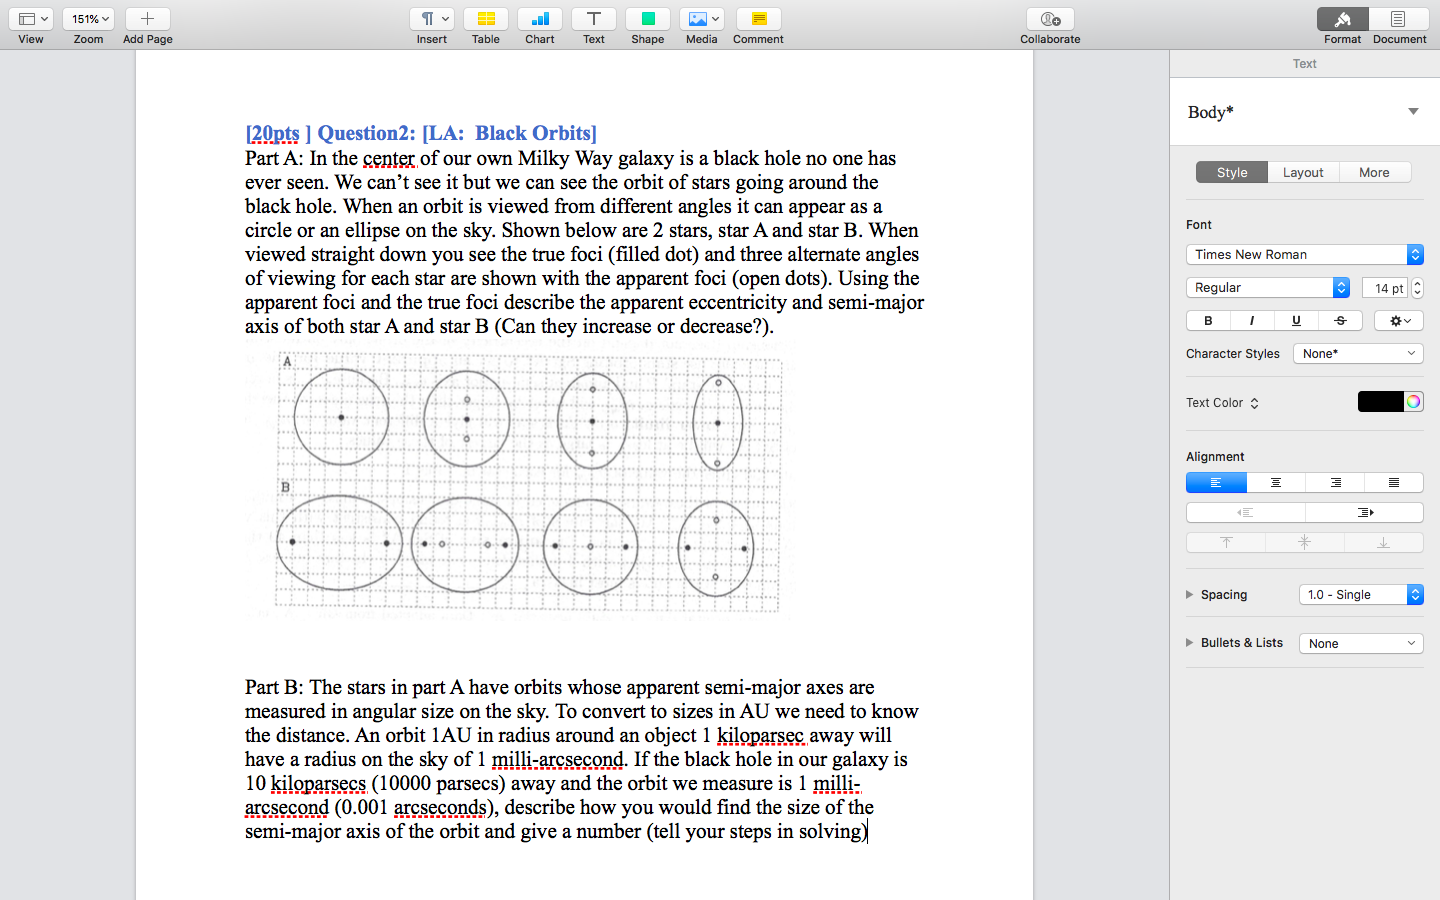Image resolution: width=1440 pixels, height=900 pixels.
Task: Open the Bullets & Lists dropdown
Action: [1361, 644]
